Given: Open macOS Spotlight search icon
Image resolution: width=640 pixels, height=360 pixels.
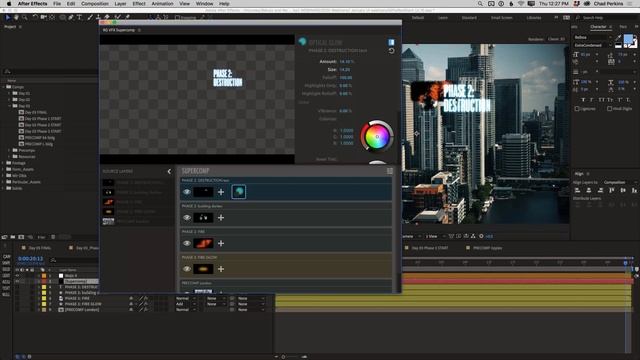Looking at the screenshot, I should [x=480, y=4].
